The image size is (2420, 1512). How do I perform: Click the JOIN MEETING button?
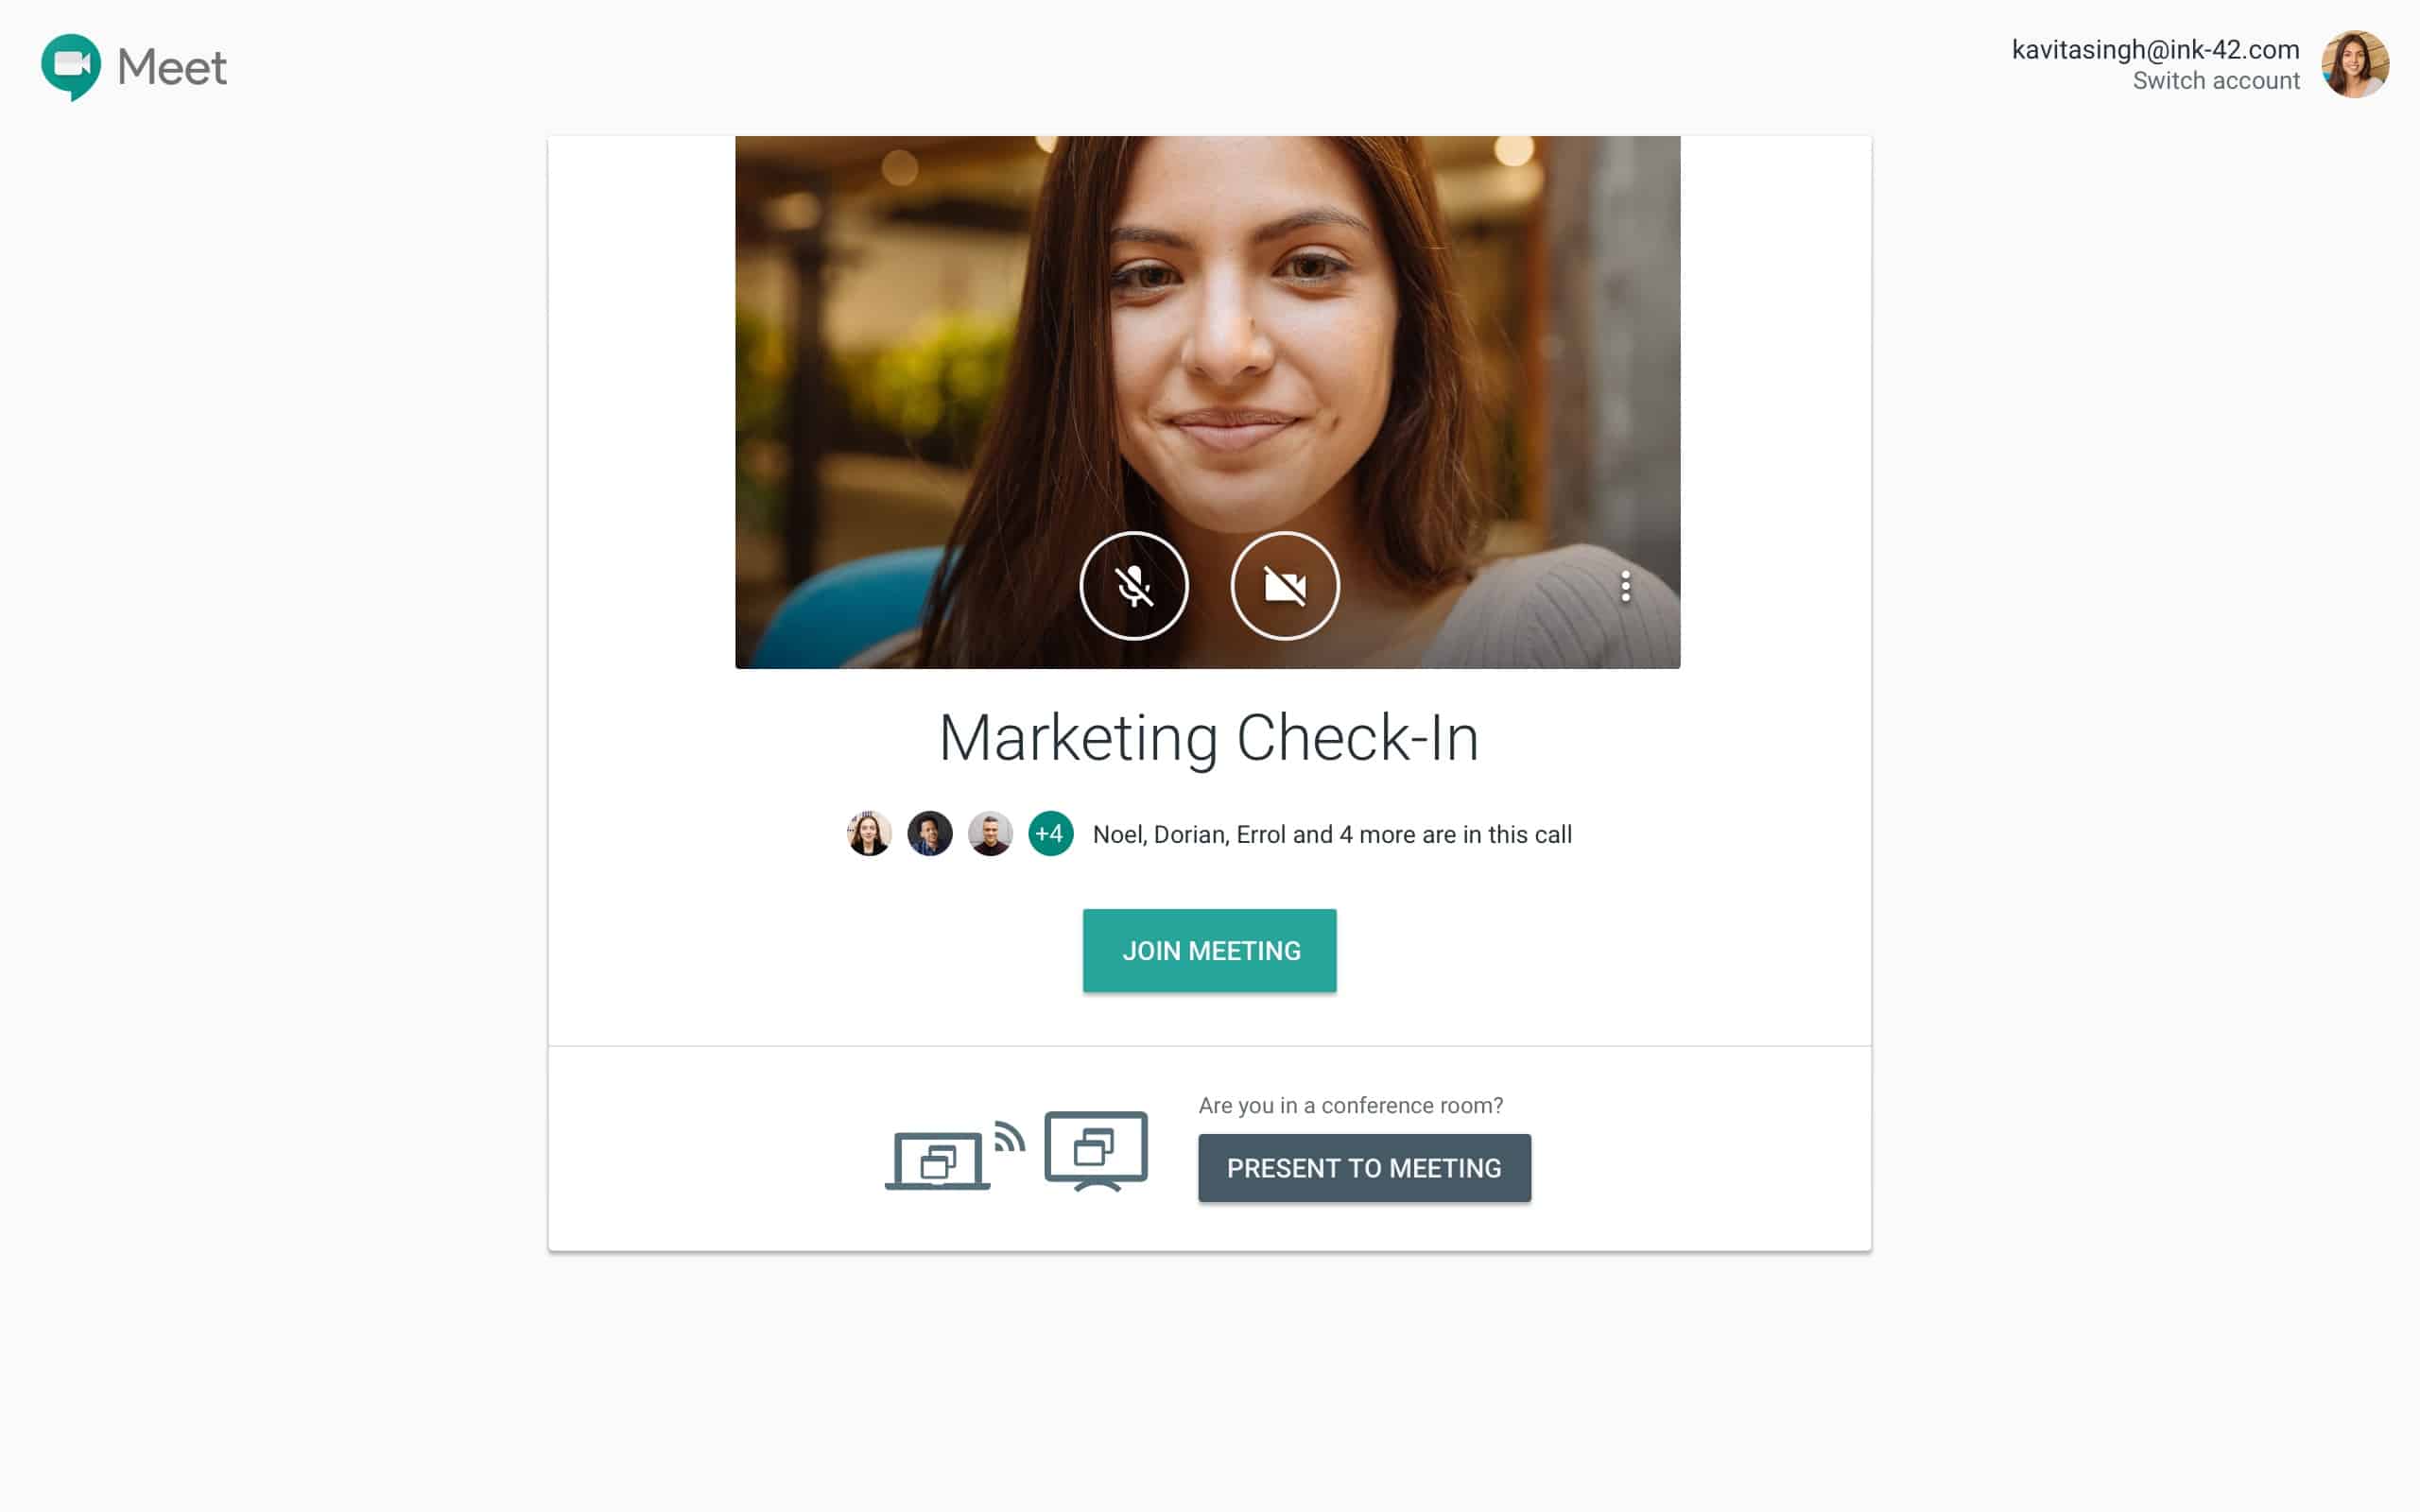point(1209,950)
